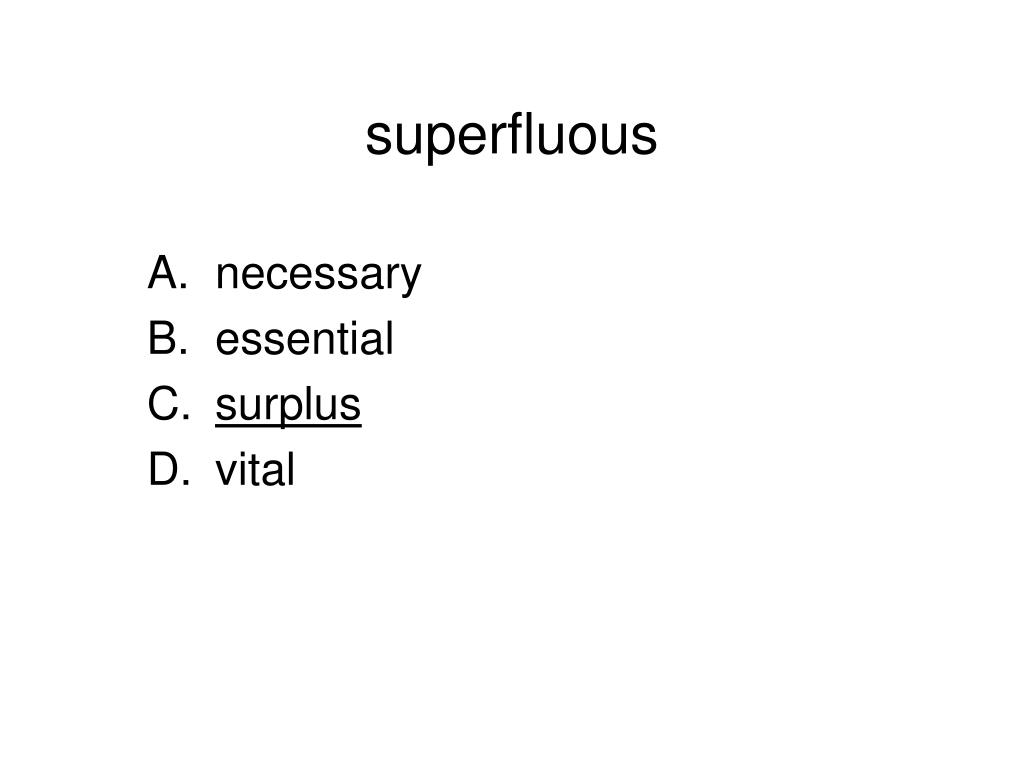Click the slide title 'superfluous'
The height and width of the screenshot is (768, 1024).
pos(511,137)
